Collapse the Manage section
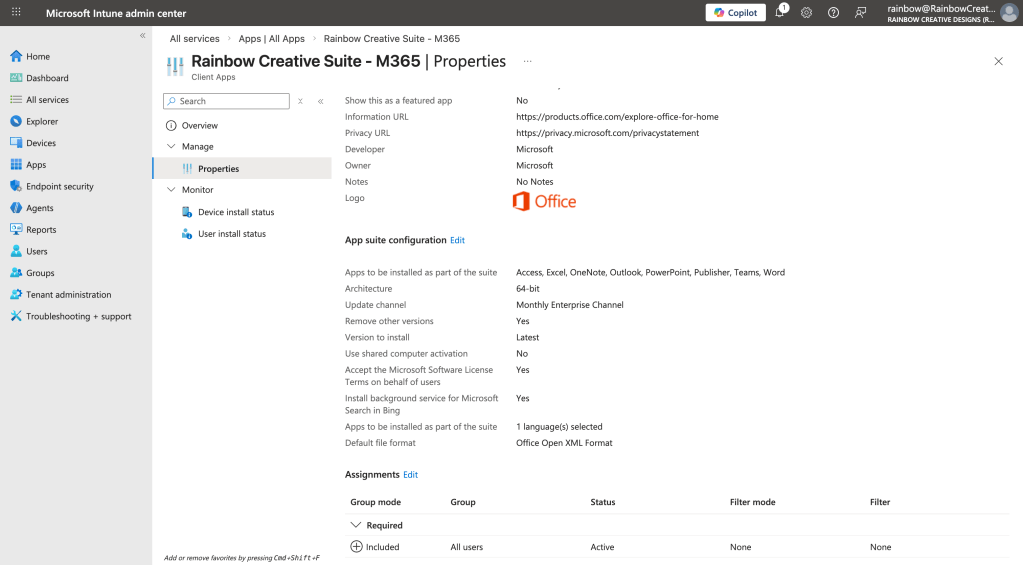 pyautogui.click(x=171, y=147)
